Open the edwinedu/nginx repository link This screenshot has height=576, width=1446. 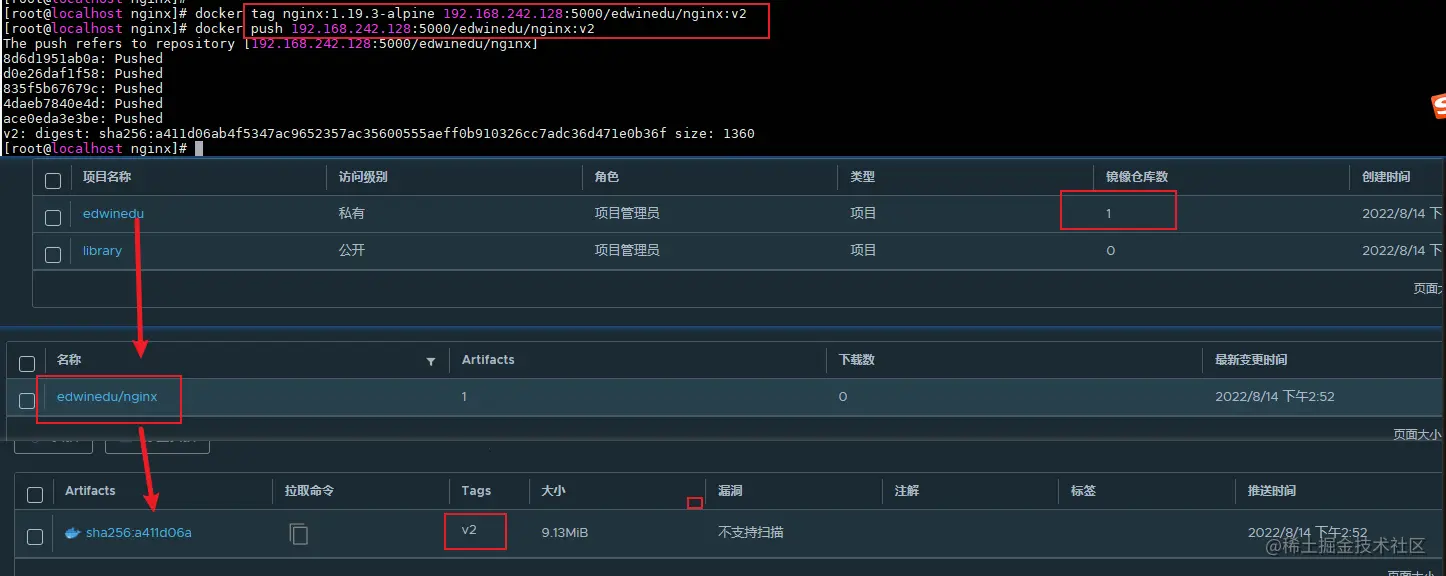tap(107, 397)
